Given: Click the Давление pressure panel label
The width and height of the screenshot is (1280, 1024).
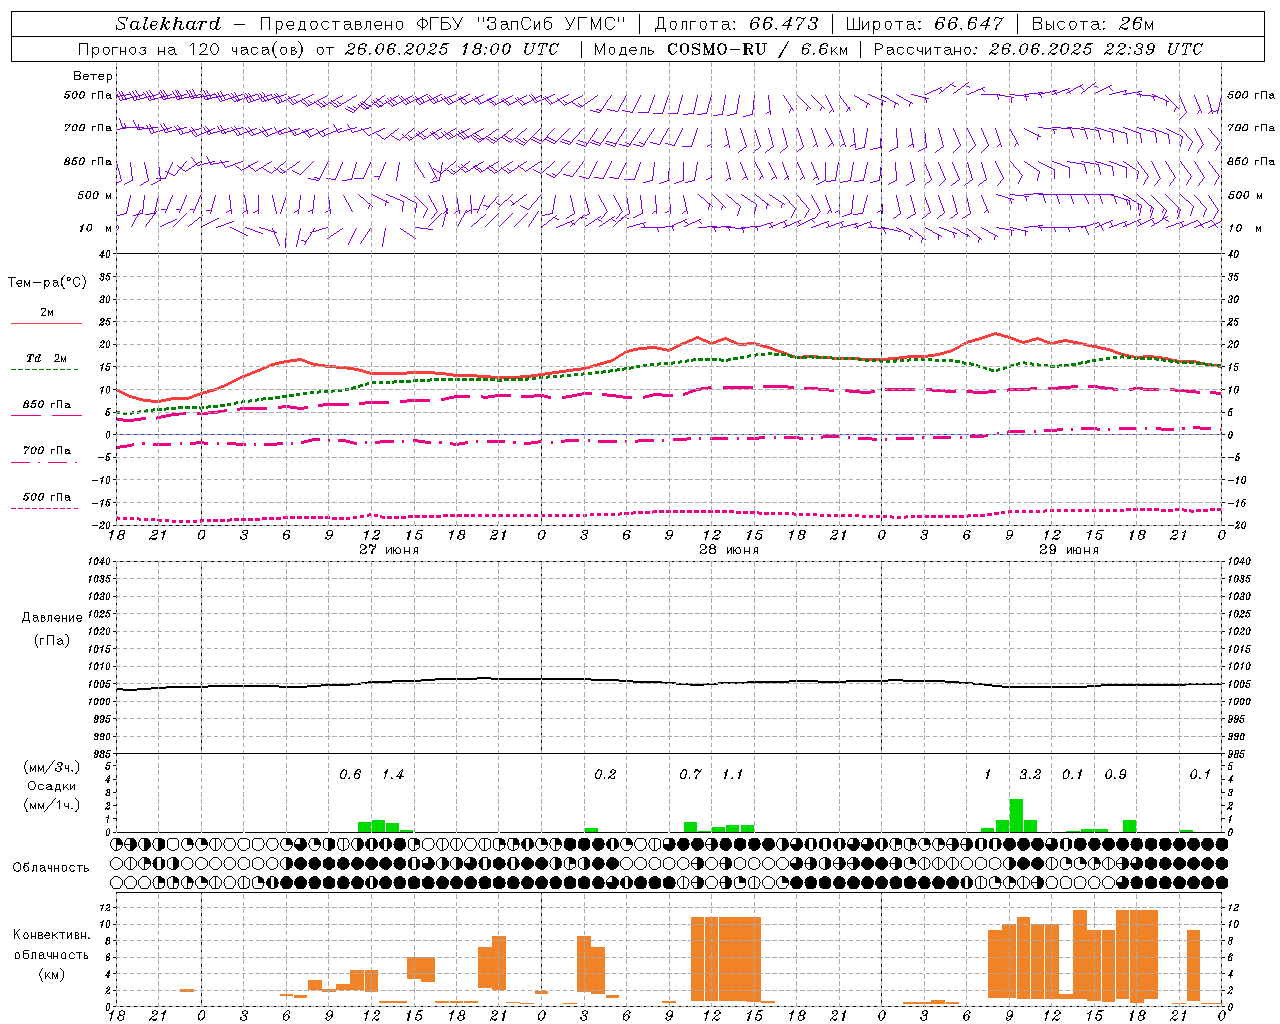Looking at the screenshot, I should (52, 618).
